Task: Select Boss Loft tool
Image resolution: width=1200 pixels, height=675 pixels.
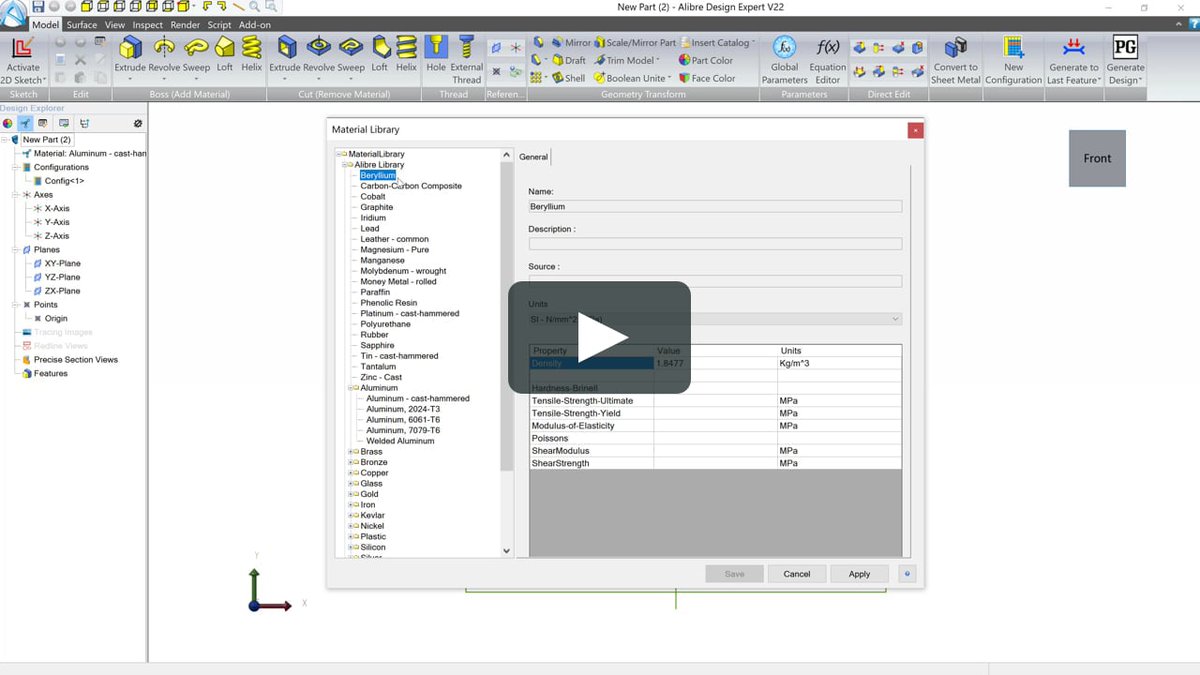Action: [225, 55]
